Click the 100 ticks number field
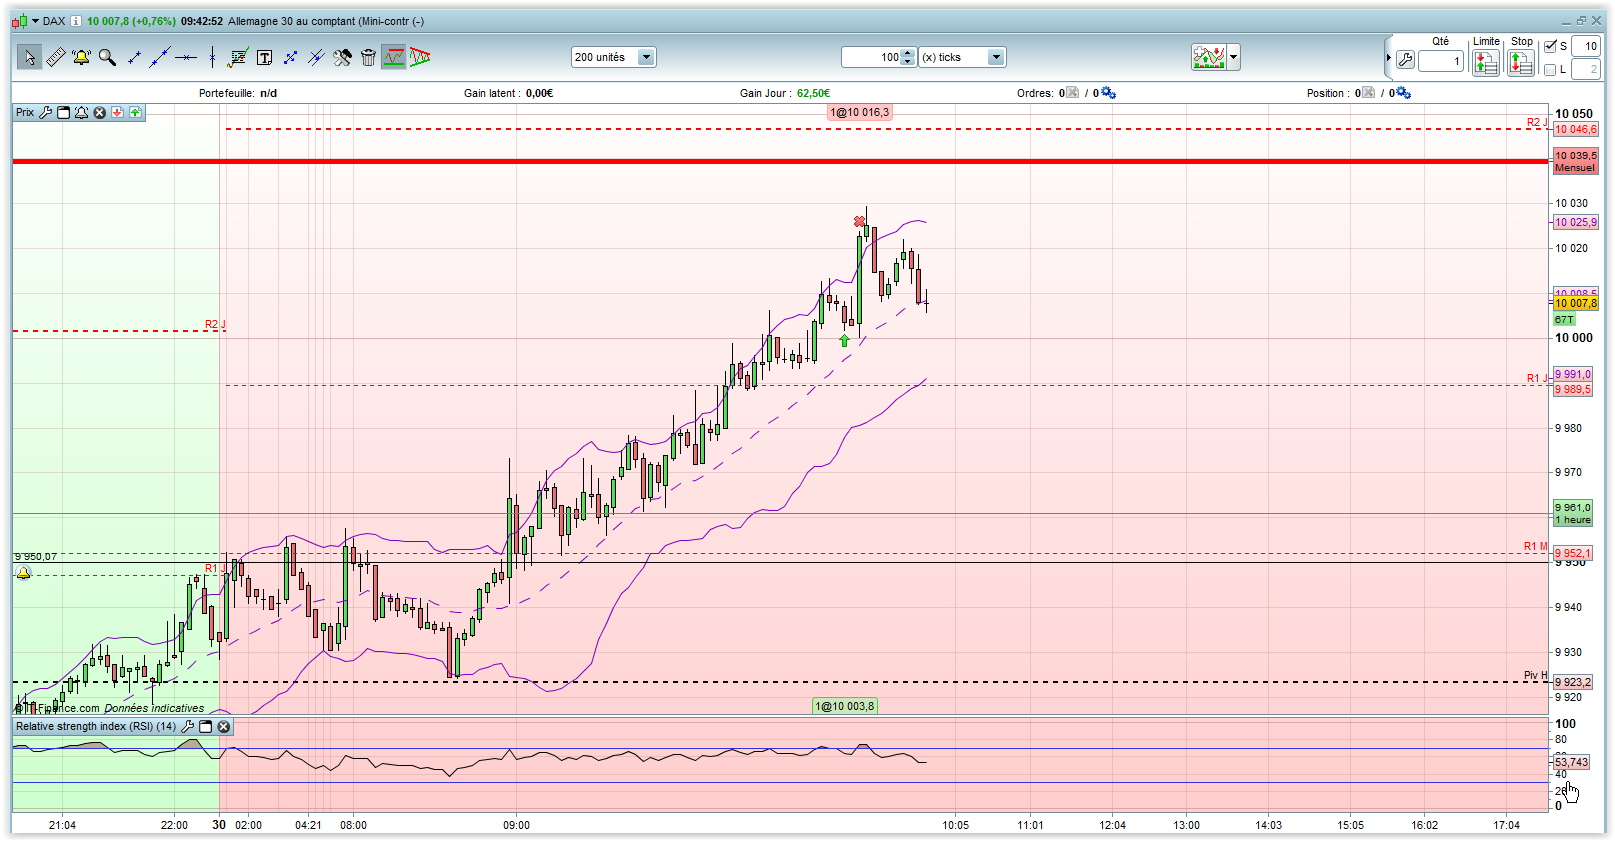 coord(872,57)
